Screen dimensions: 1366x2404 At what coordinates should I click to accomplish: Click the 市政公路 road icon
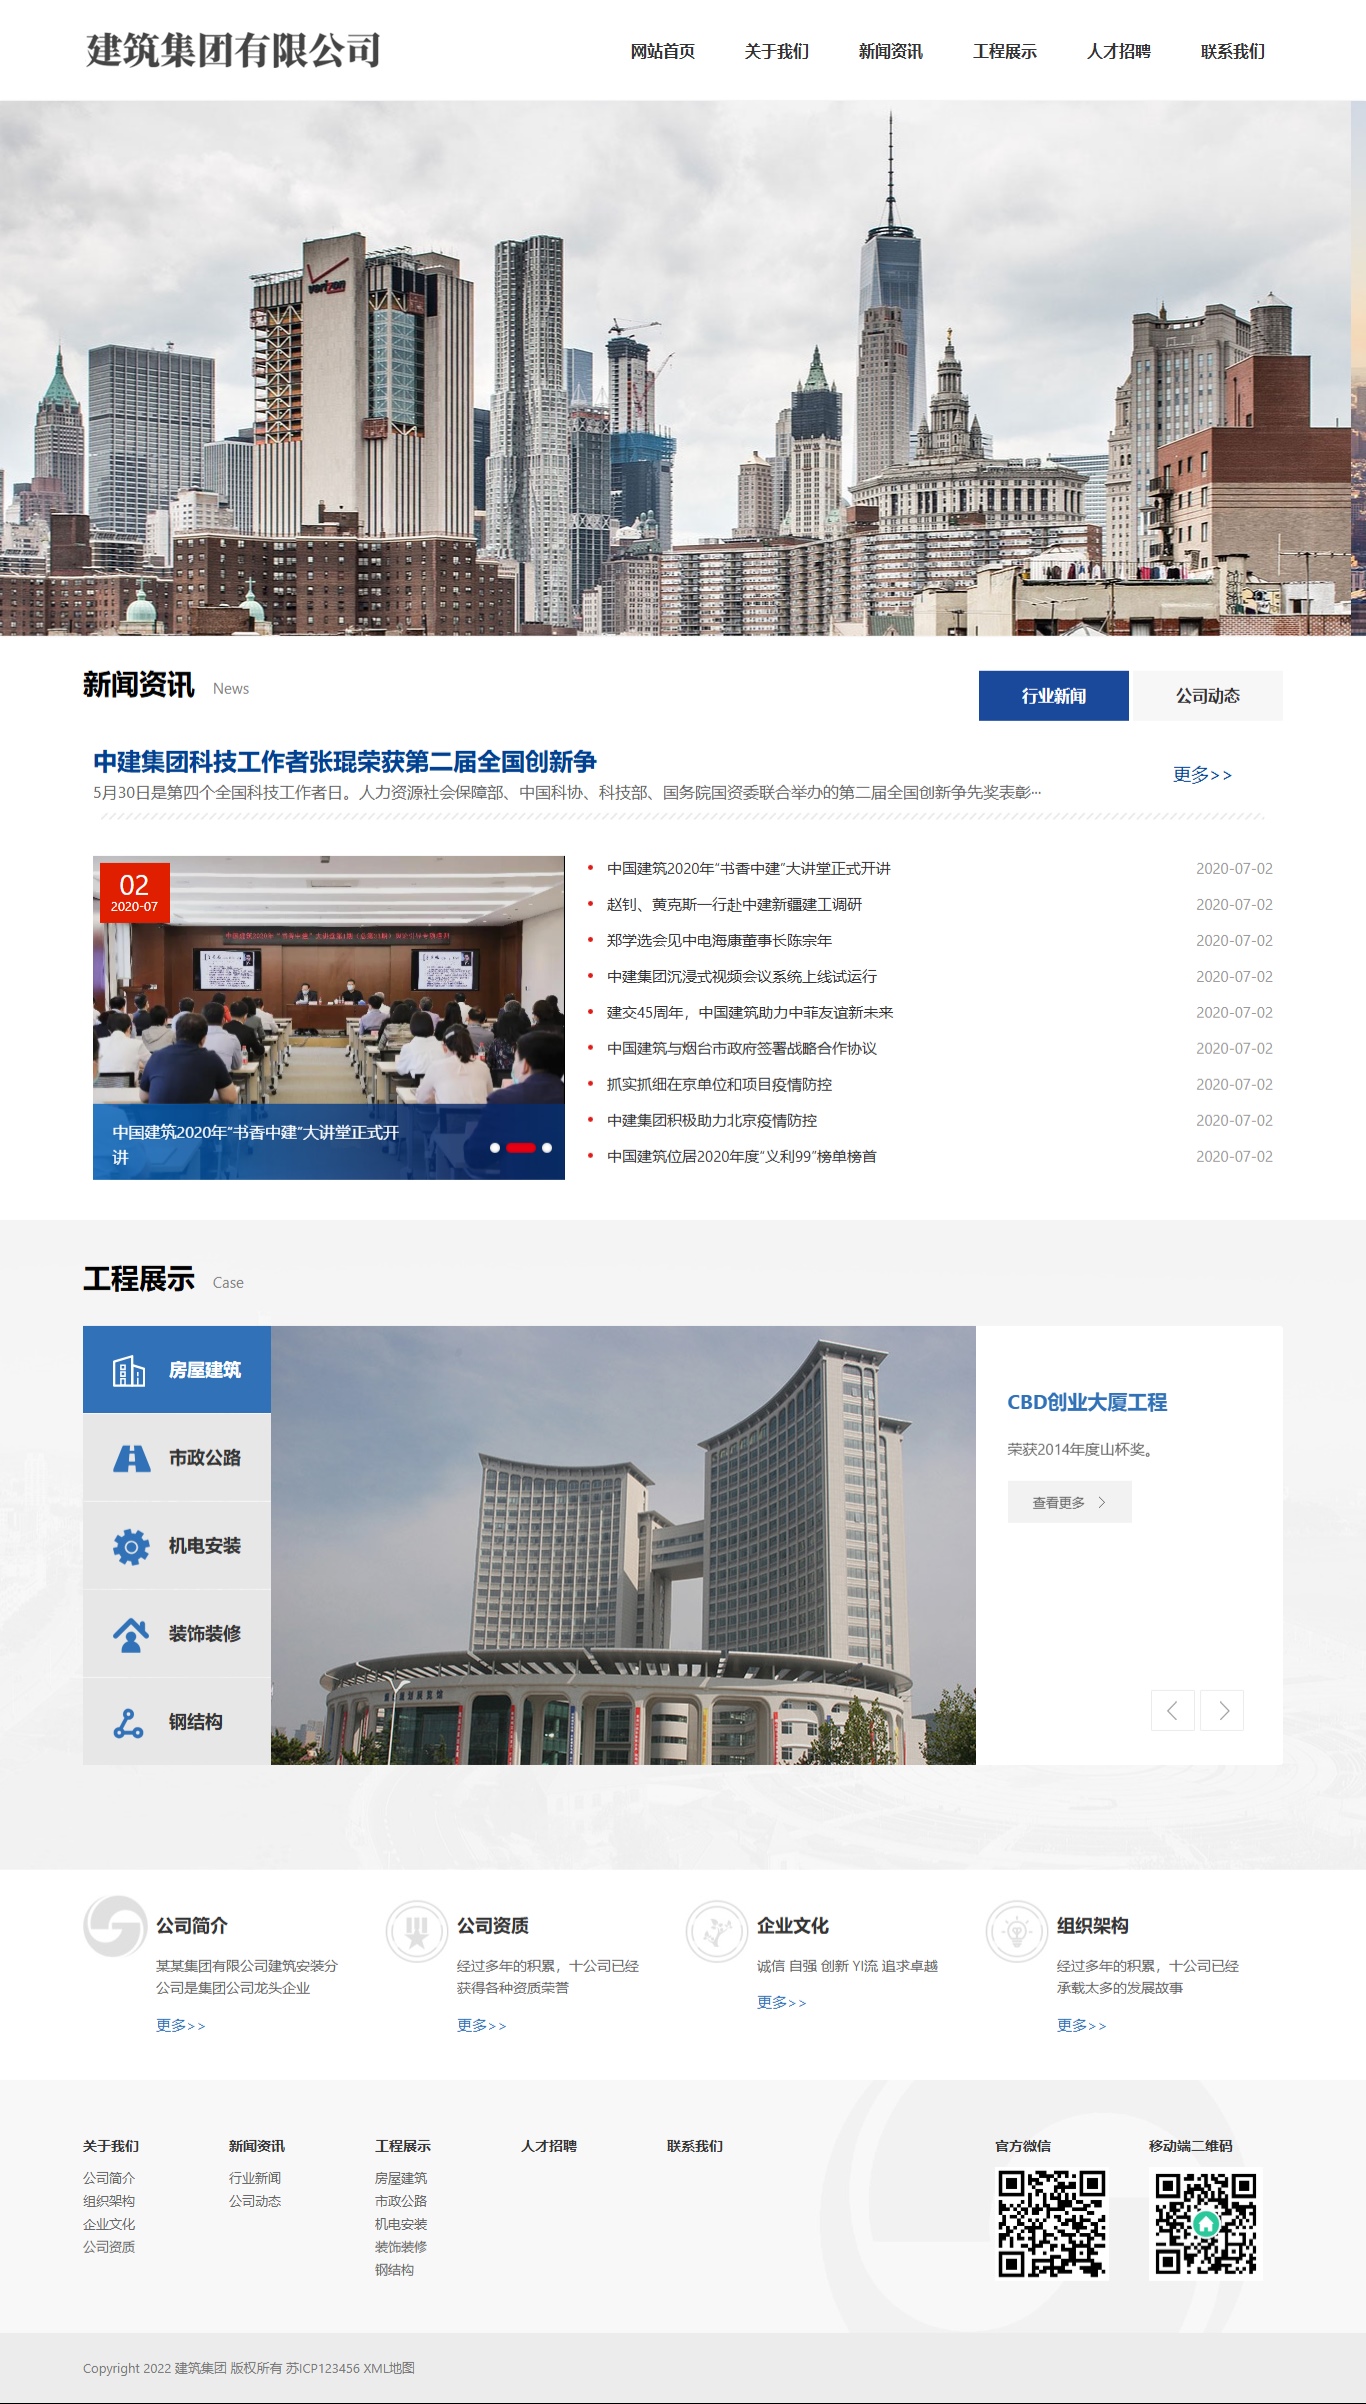(x=131, y=1458)
